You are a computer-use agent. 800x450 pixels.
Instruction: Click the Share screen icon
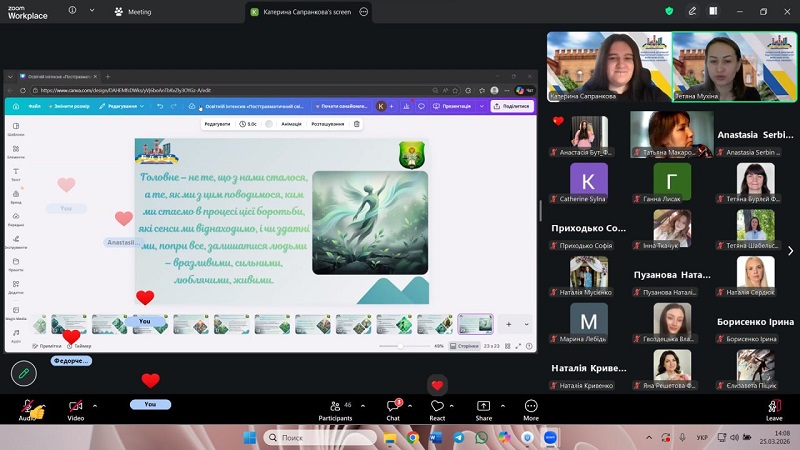coord(483,408)
